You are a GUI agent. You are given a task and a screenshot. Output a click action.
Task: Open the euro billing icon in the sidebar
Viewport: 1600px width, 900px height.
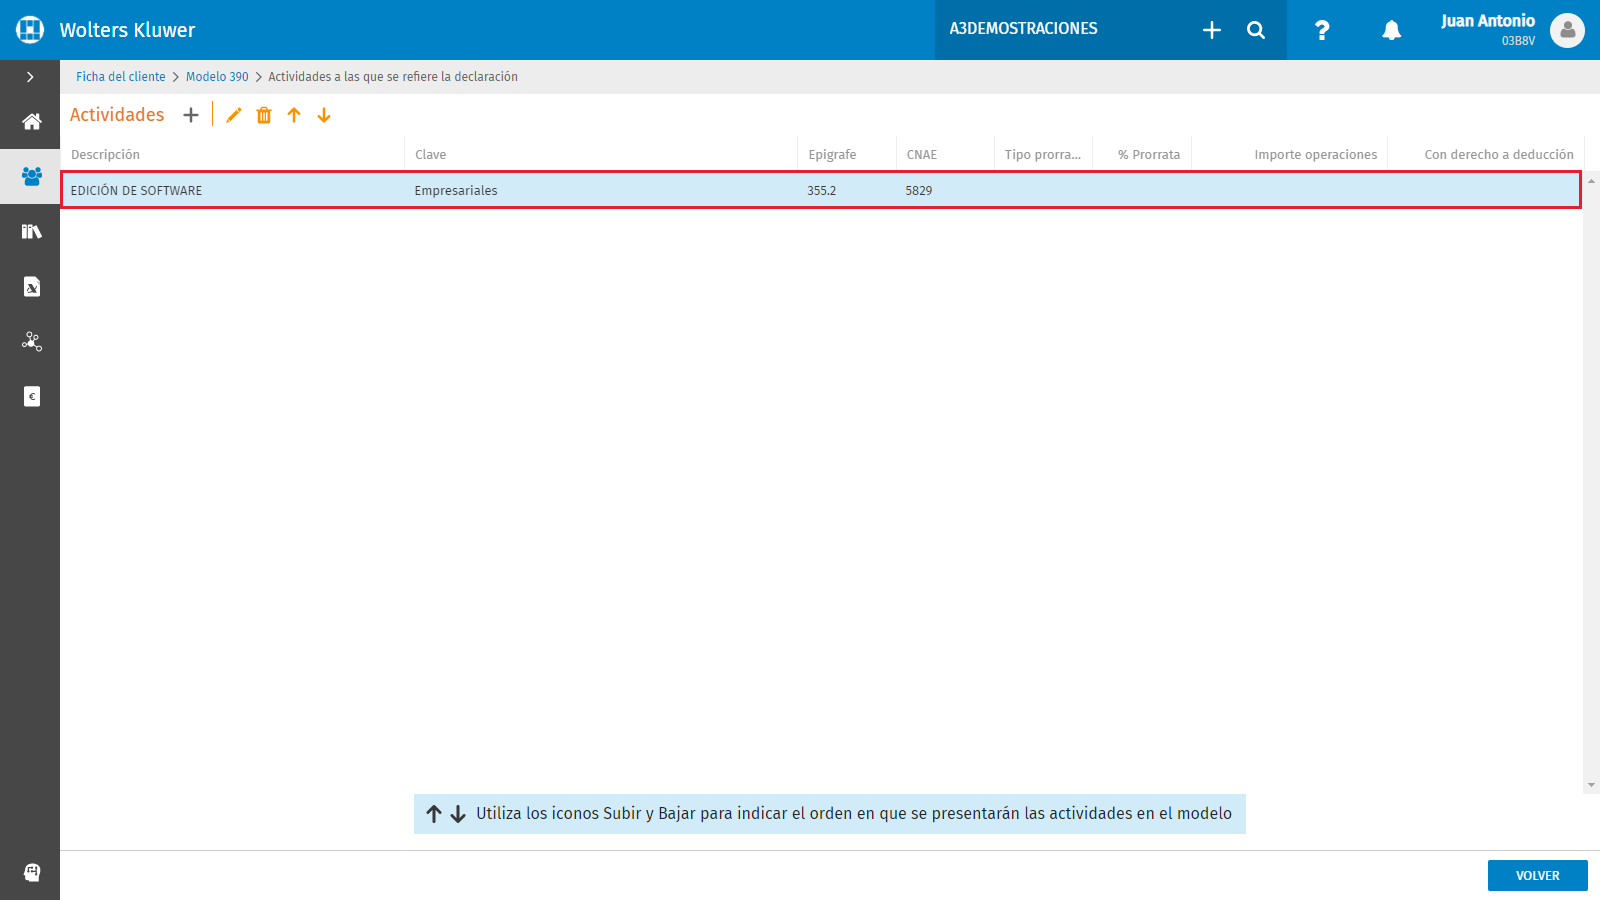tap(30, 396)
